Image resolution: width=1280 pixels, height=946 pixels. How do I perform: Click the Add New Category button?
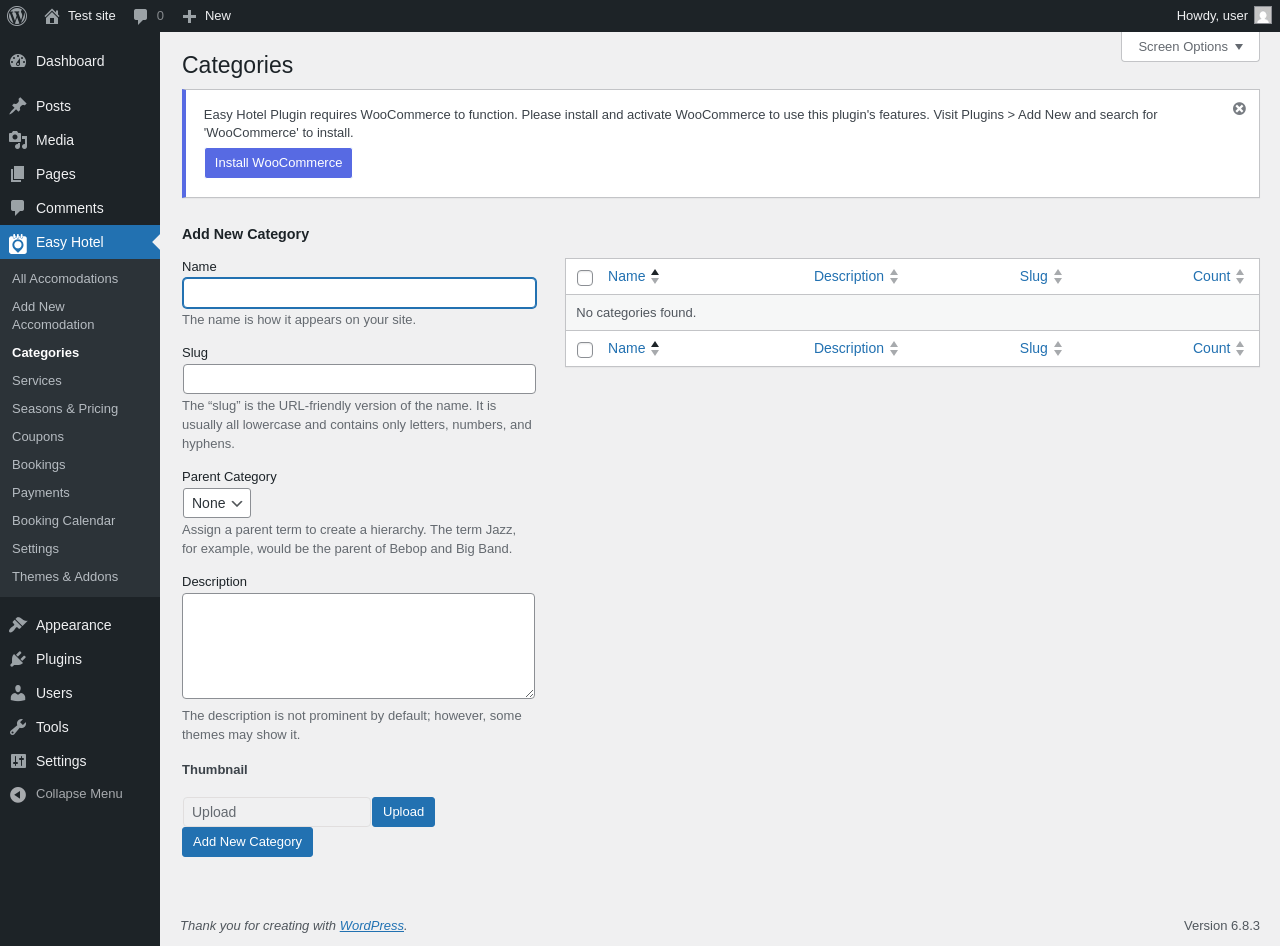pos(247,842)
